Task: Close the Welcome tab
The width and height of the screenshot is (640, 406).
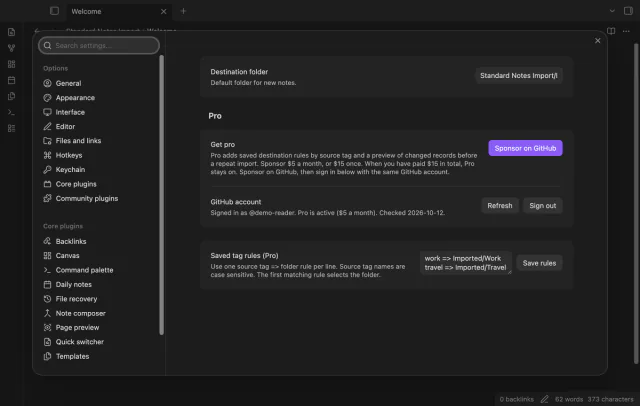Action: pyautogui.click(x=164, y=11)
